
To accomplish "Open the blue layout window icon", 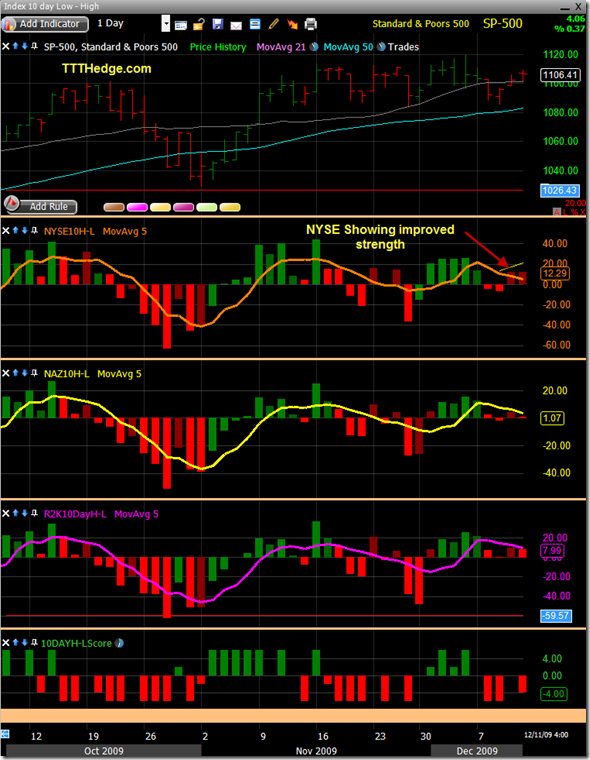I will (x=255, y=24).
